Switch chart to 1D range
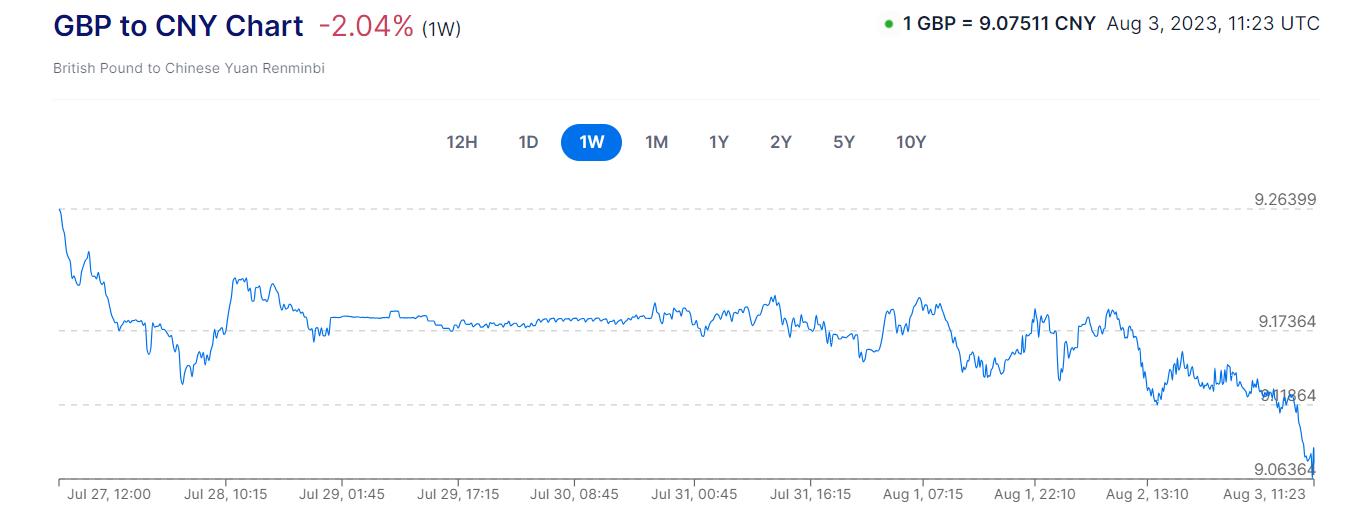The height and width of the screenshot is (521, 1358). coord(528,142)
